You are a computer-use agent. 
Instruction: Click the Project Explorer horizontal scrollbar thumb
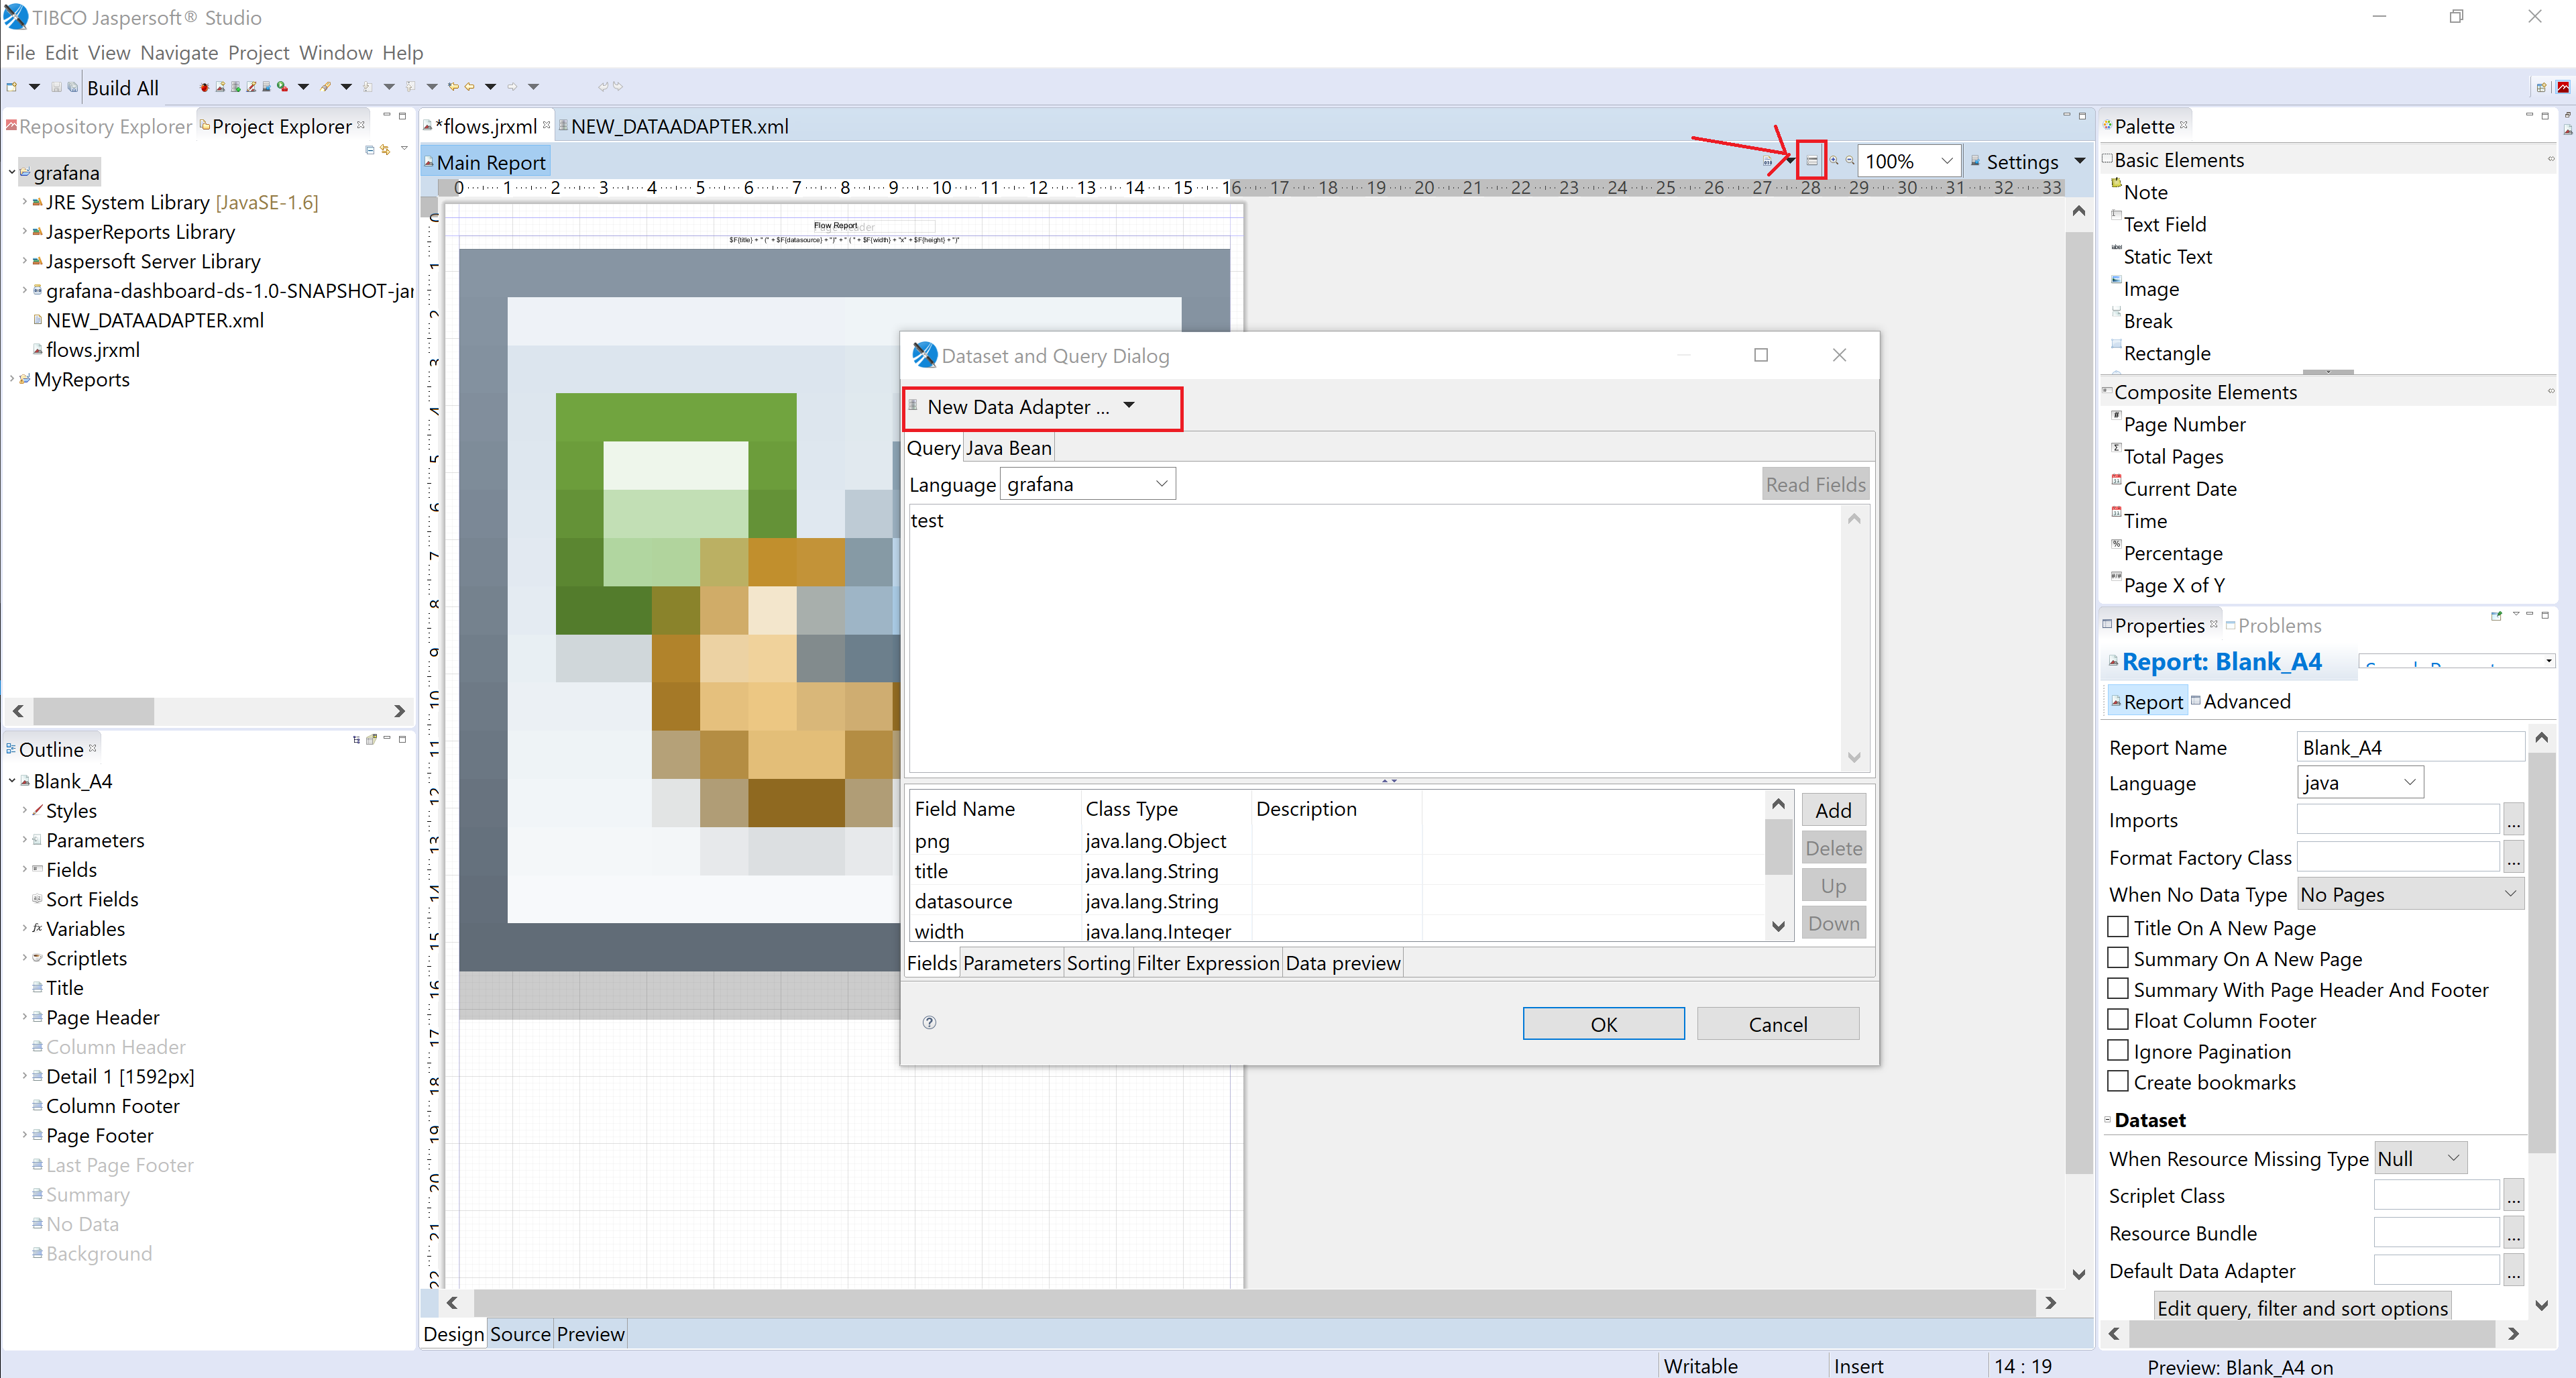93,711
